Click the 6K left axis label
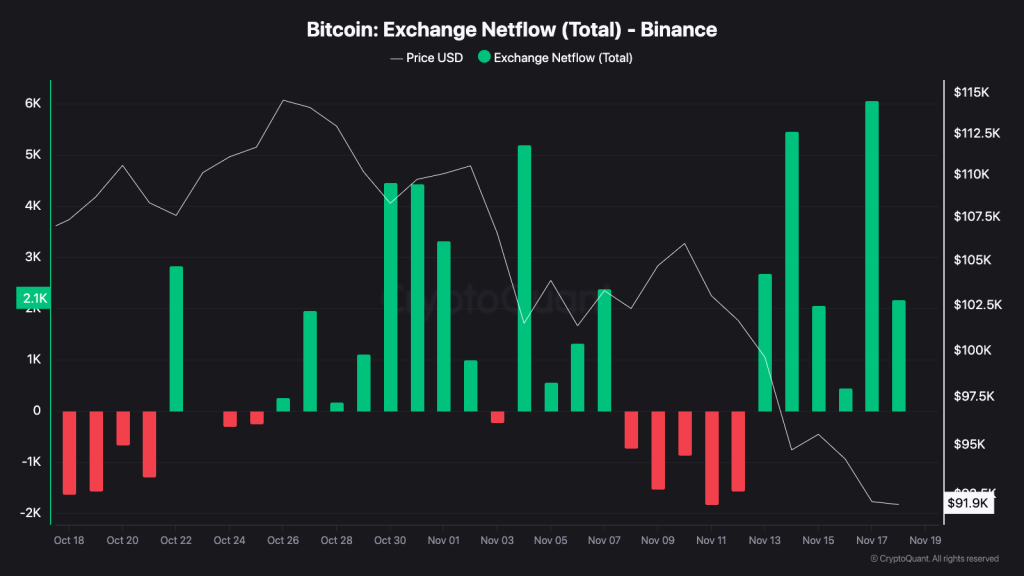1024x576 pixels. pyautogui.click(x=32, y=104)
